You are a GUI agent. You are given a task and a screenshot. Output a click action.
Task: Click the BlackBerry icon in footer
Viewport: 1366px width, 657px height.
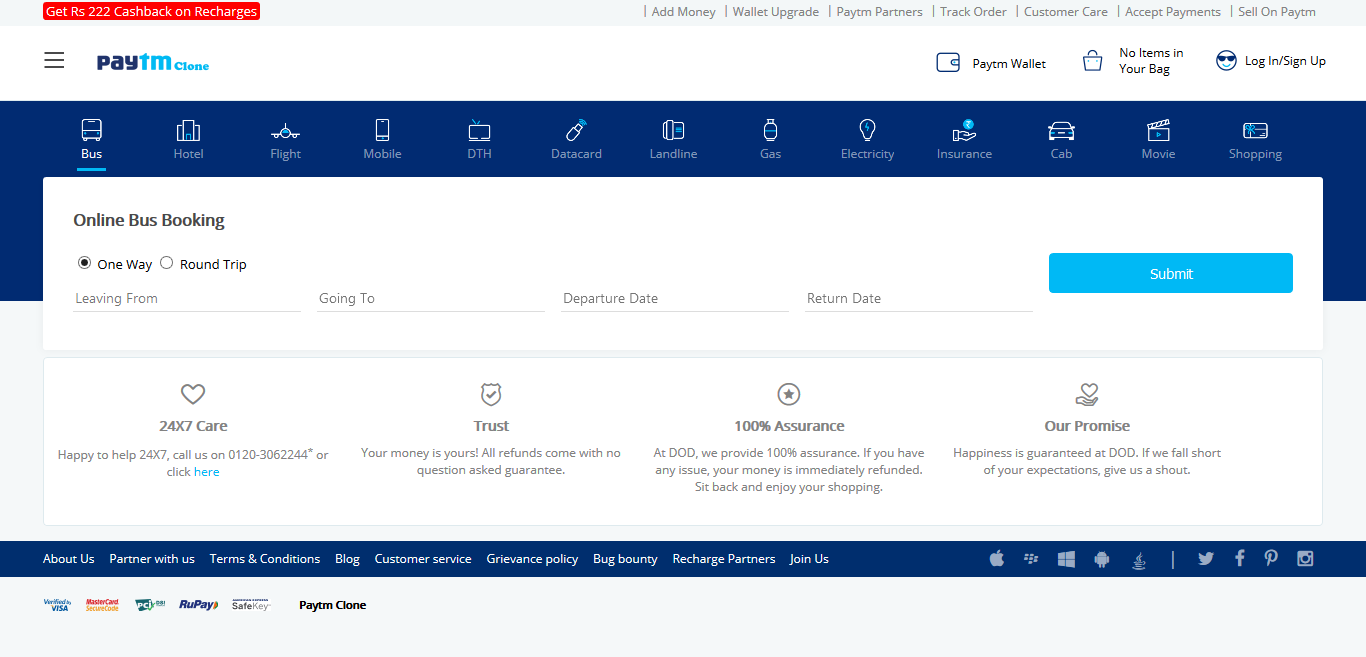click(x=1031, y=559)
